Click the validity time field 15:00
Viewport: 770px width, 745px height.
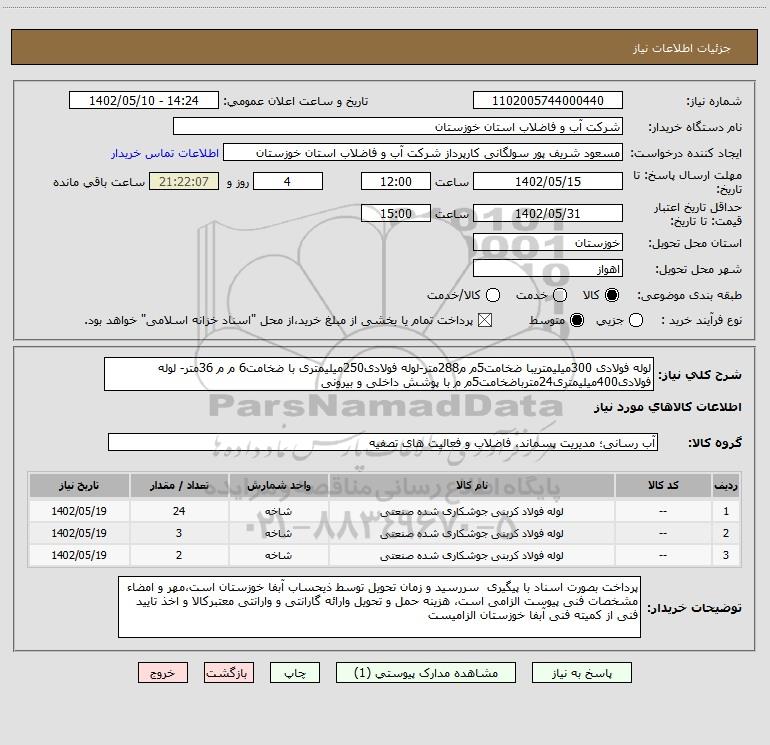(396, 213)
